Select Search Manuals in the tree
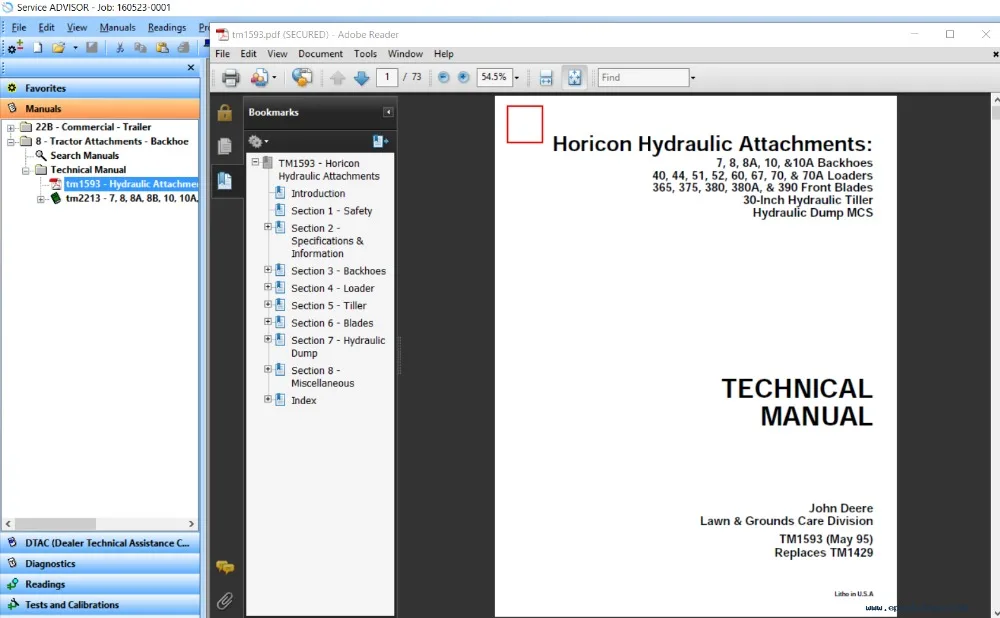The height and width of the screenshot is (618, 1000). click(84, 155)
